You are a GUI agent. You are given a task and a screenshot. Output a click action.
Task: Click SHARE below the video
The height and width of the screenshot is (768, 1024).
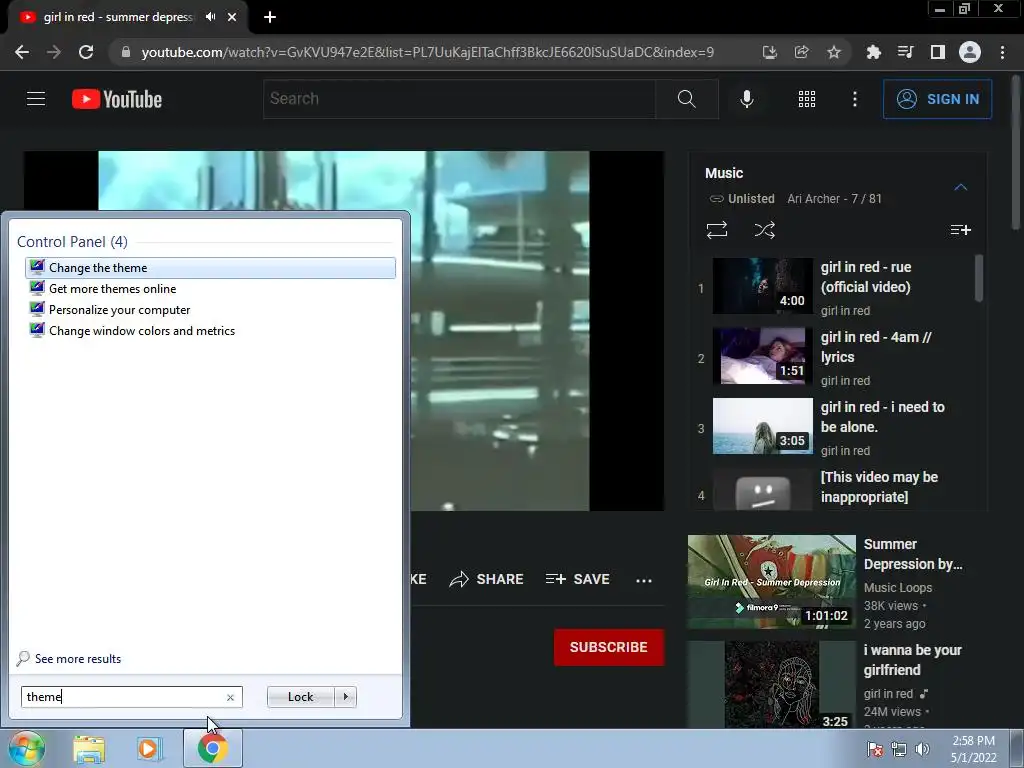[x=487, y=579]
